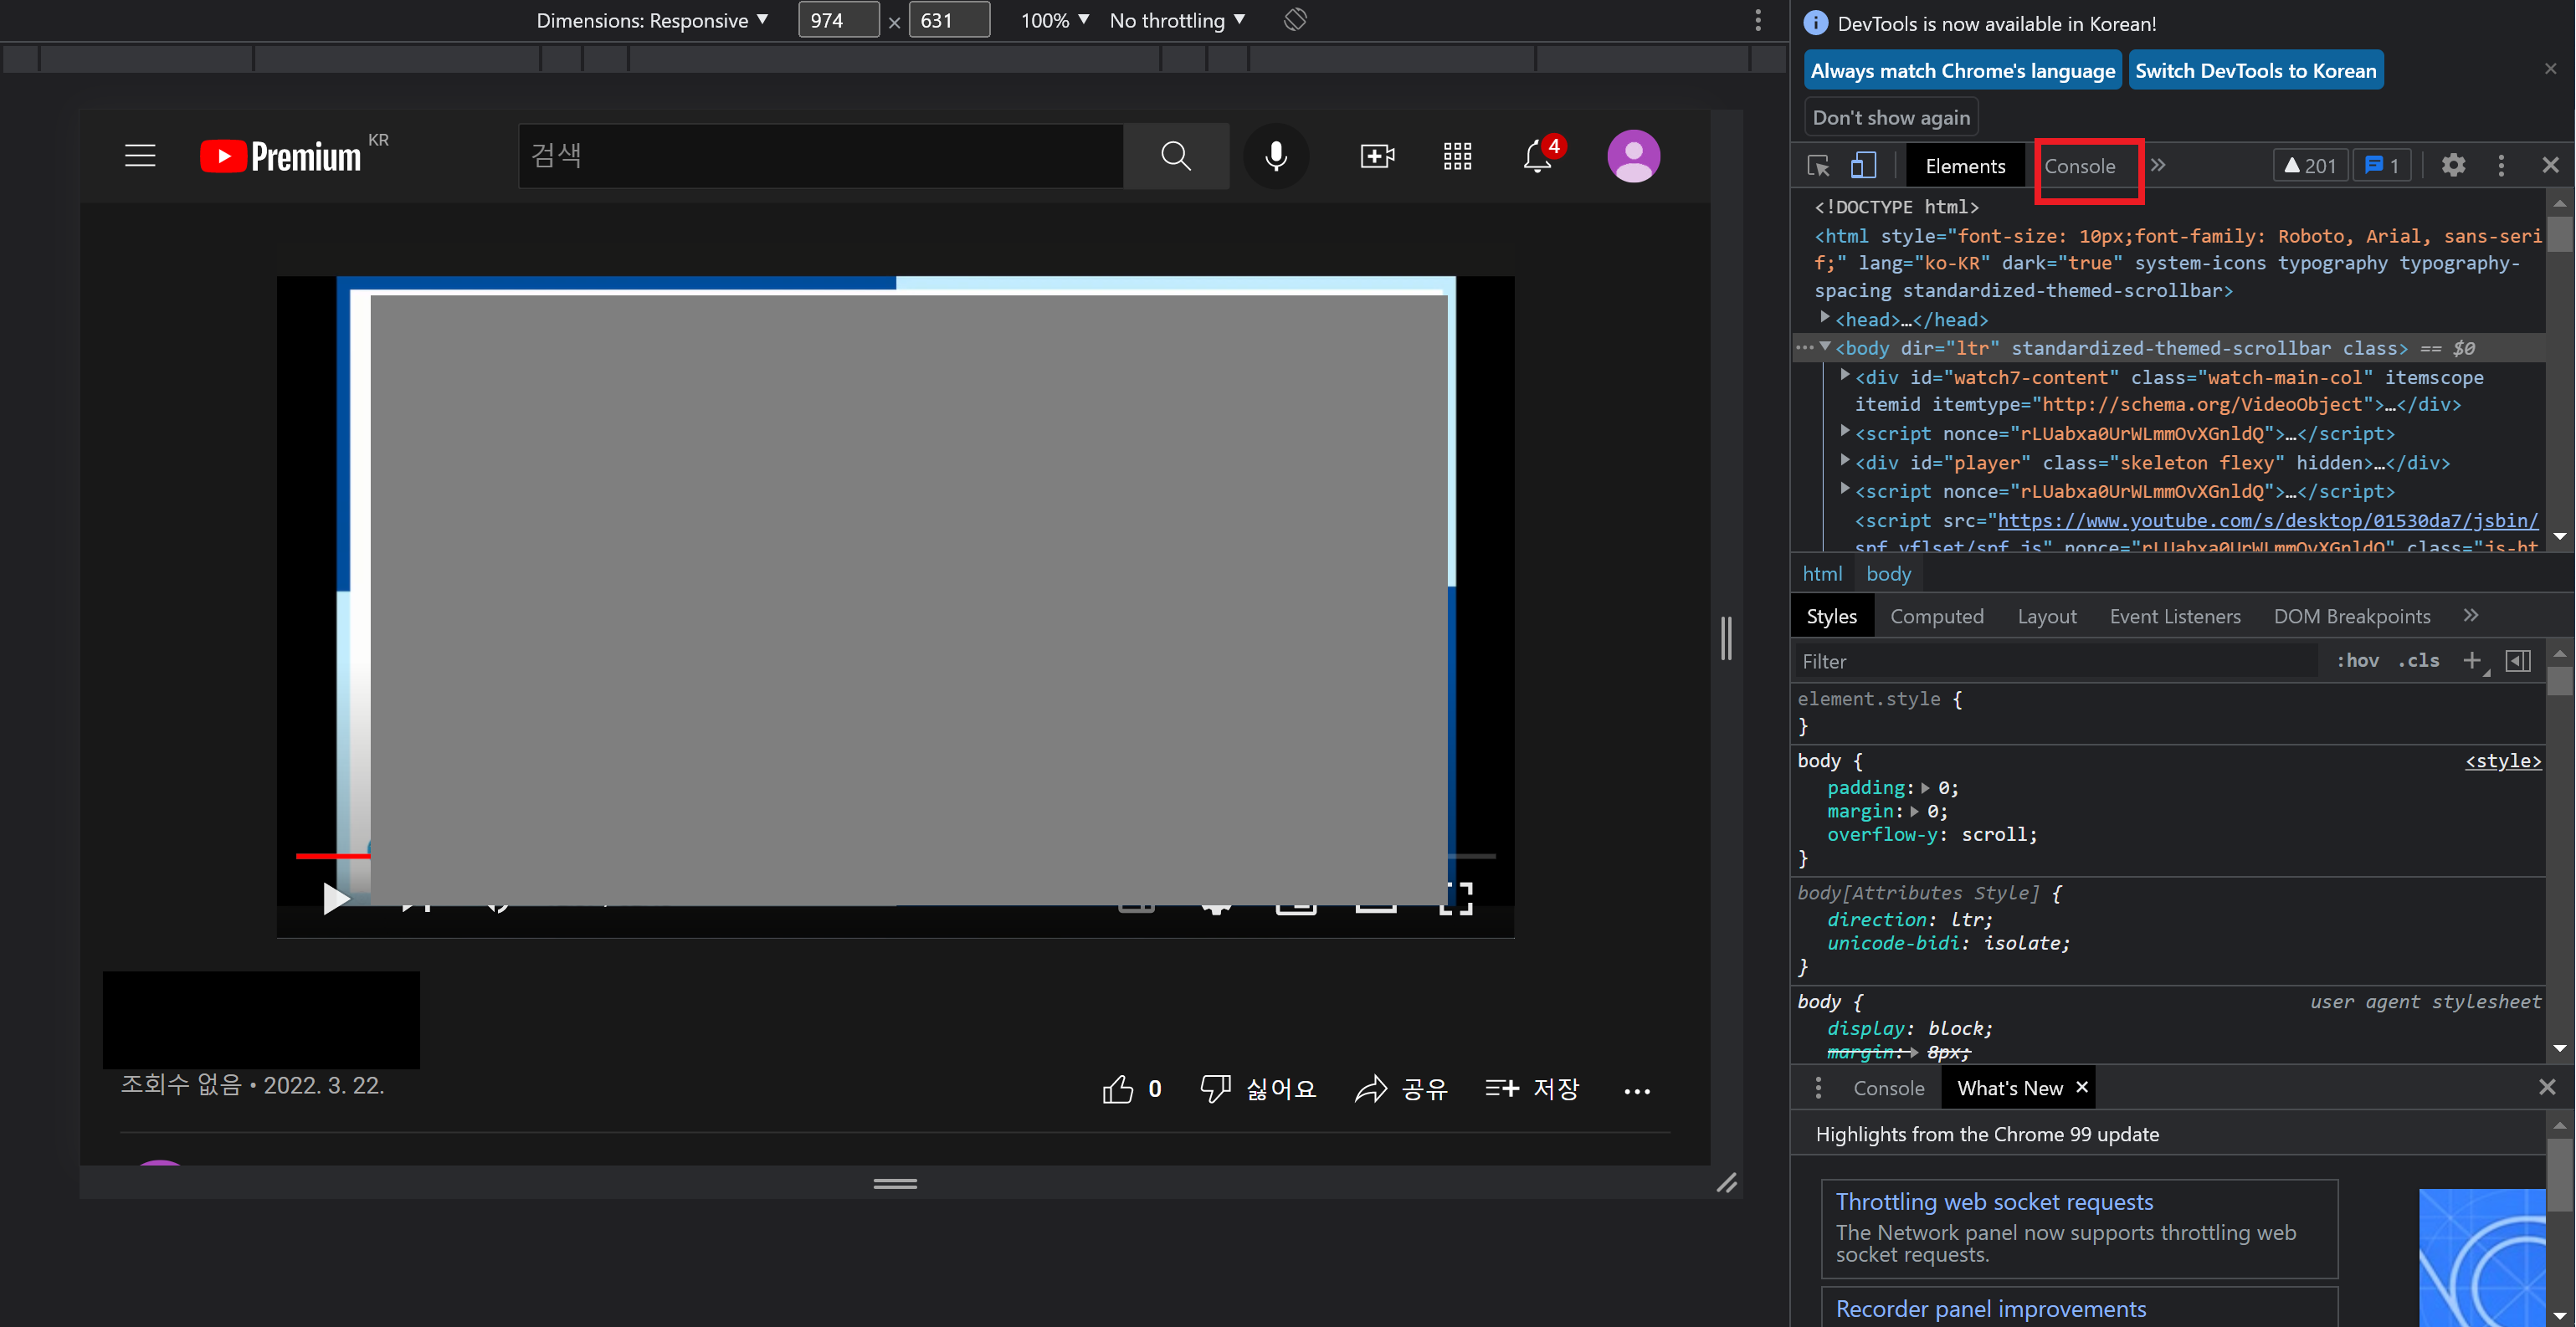Open DevTools settings gear
Image resolution: width=2576 pixels, height=1327 pixels.
coord(2453,166)
